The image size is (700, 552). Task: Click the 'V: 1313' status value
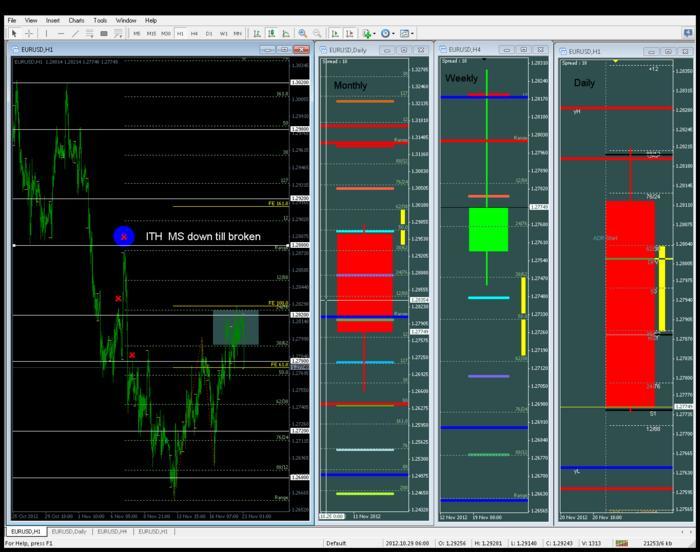tap(591, 543)
